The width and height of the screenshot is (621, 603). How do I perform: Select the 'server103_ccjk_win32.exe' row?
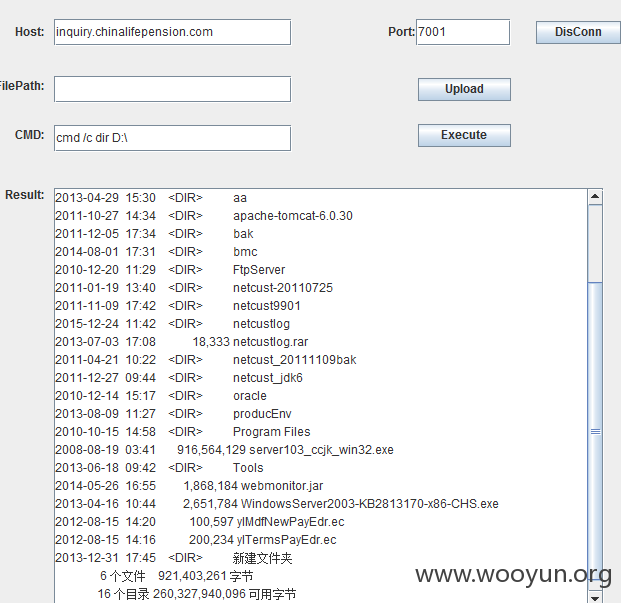point(224,450)
